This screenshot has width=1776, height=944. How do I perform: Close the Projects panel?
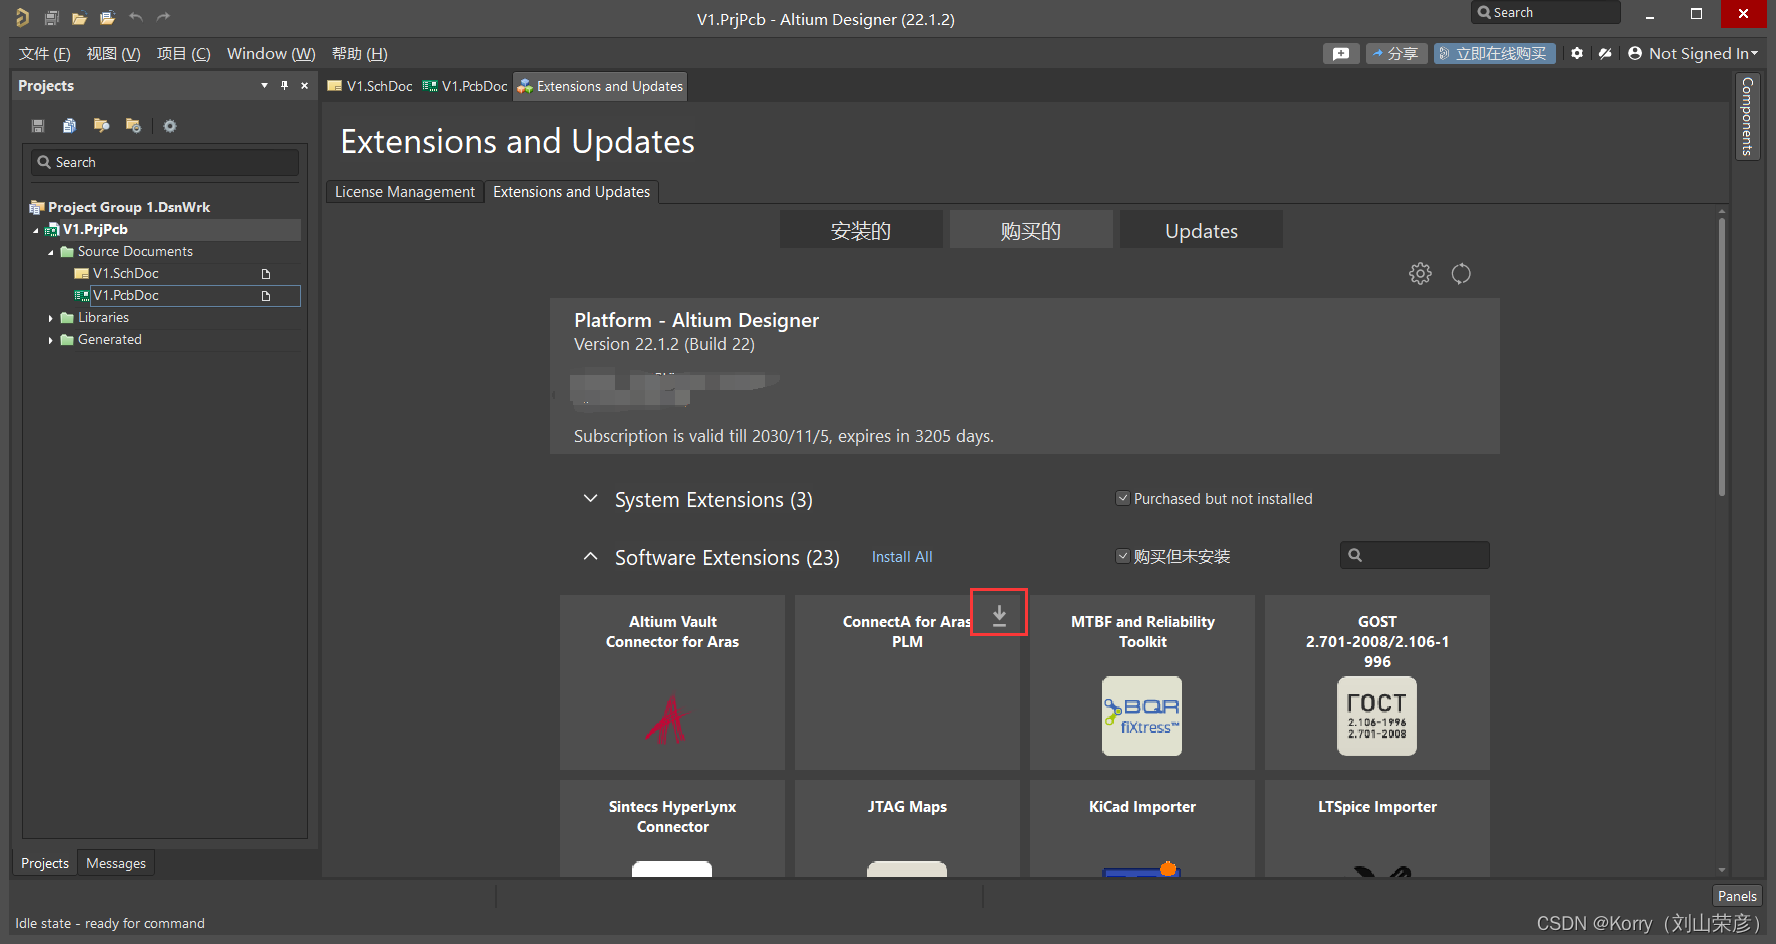click(x=305, y=86)
